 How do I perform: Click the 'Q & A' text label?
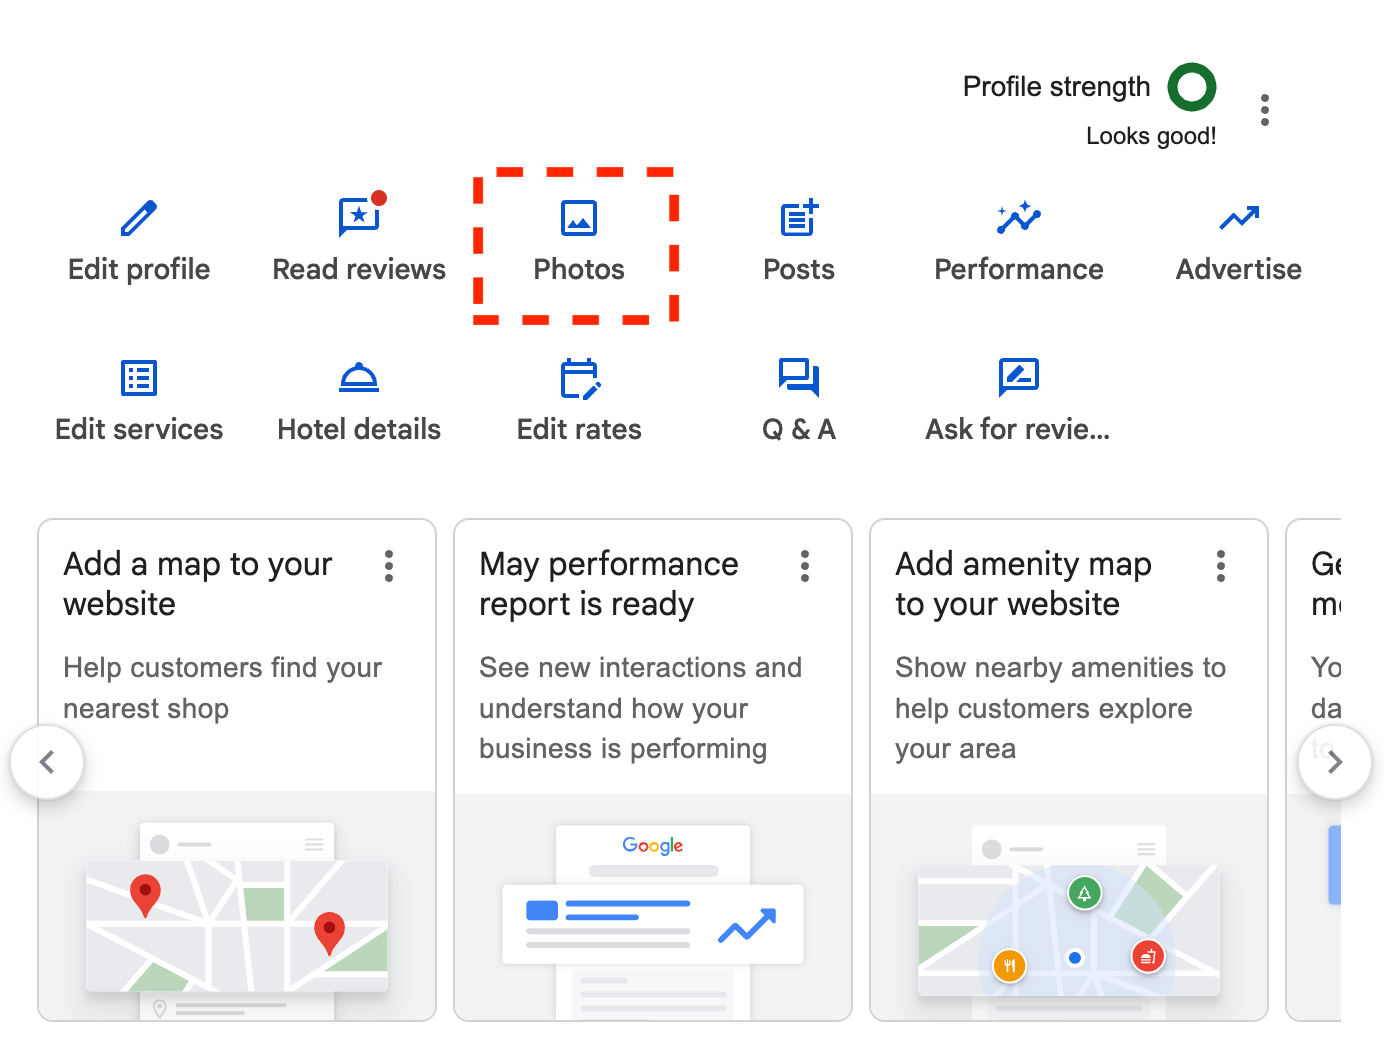click(799, 429)
